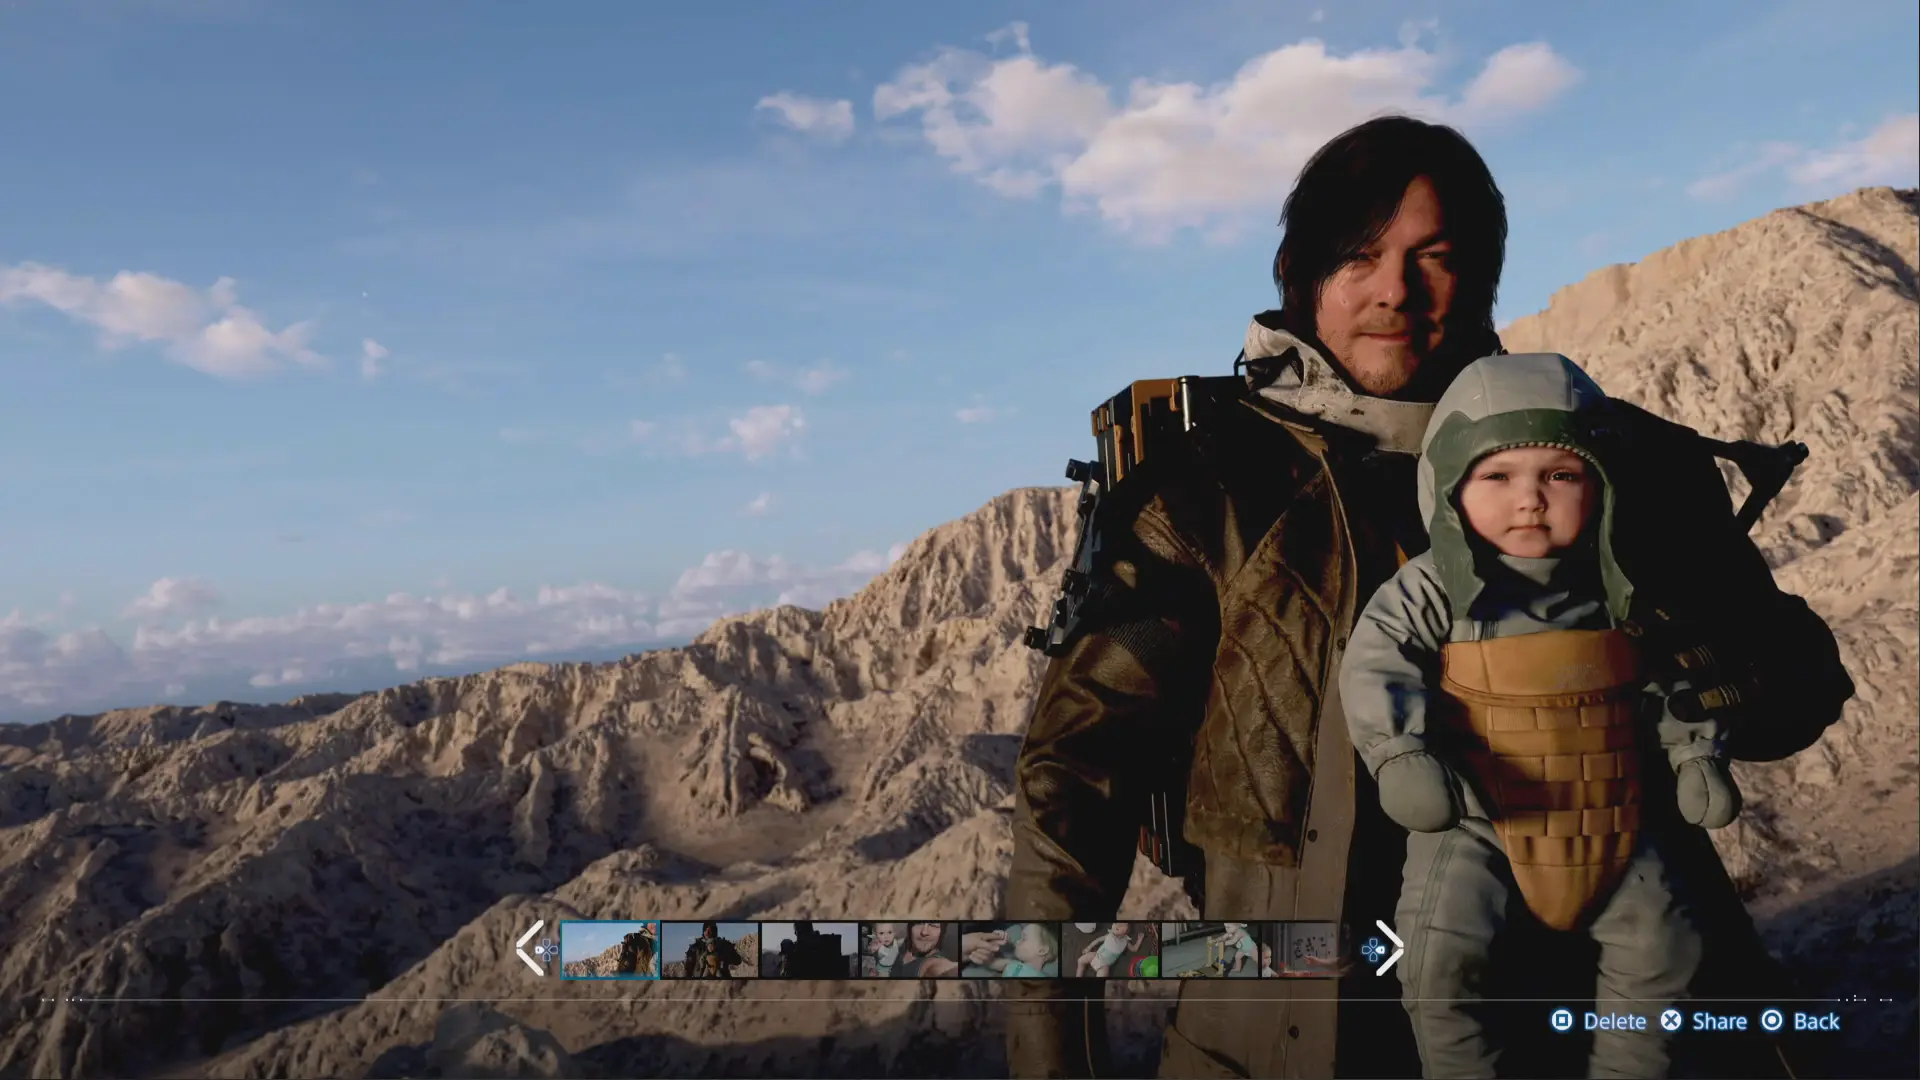Click the cross Share button icon
Image resolution: width=1920 pixels, height=1080 pixels.
[x=1671, y=1021]
